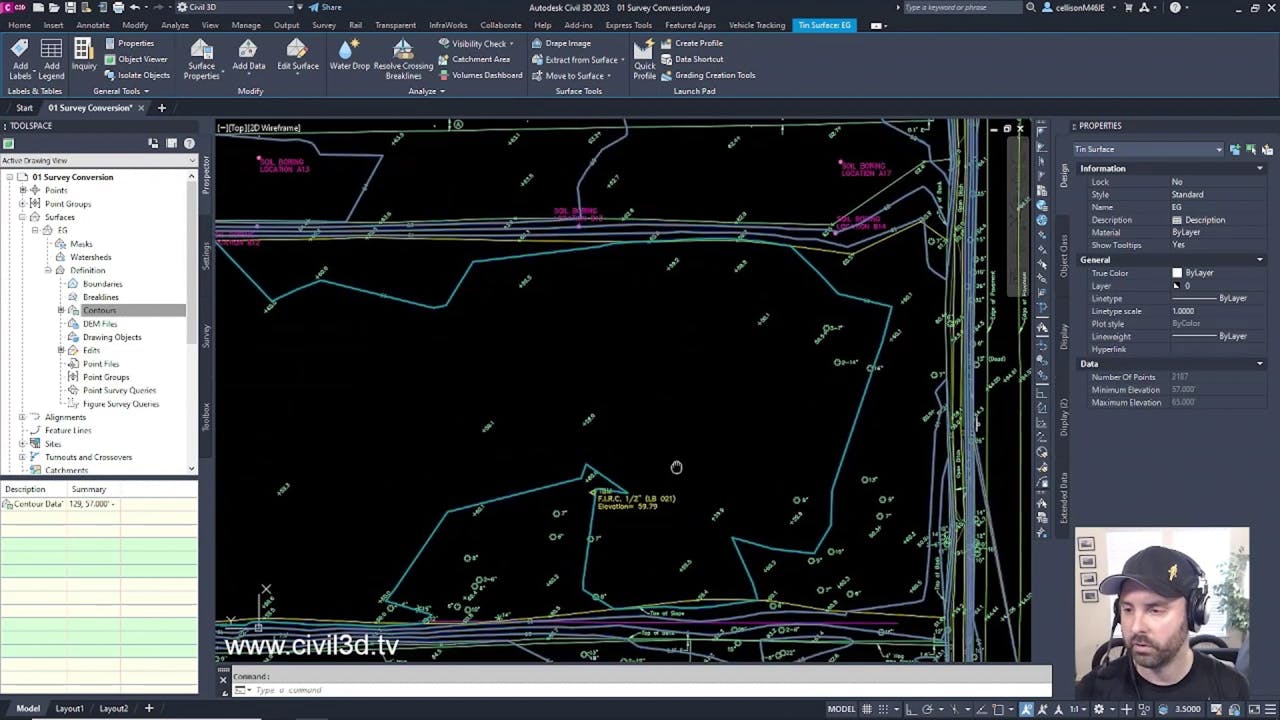Image resolution: width=1280 pixels, height=720 pixels.
Task: Collapse the Information section in Properties
Action: (x=1259, y=168)
